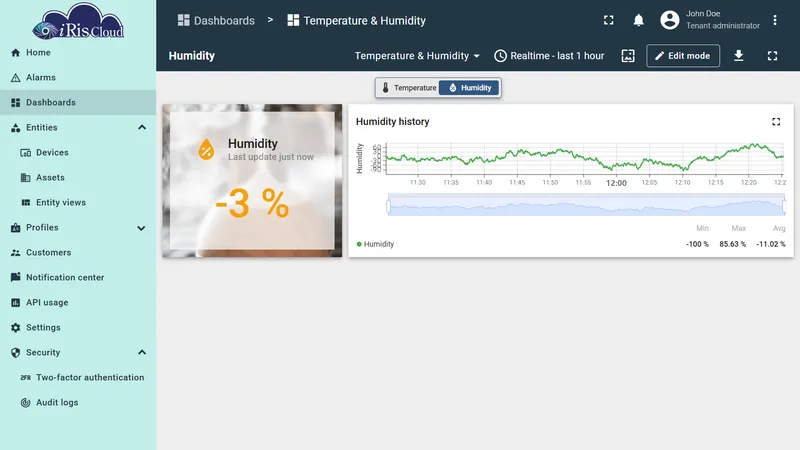Select Dashboards in the sidebar
The image size is (800, 450).
(78, 103)
